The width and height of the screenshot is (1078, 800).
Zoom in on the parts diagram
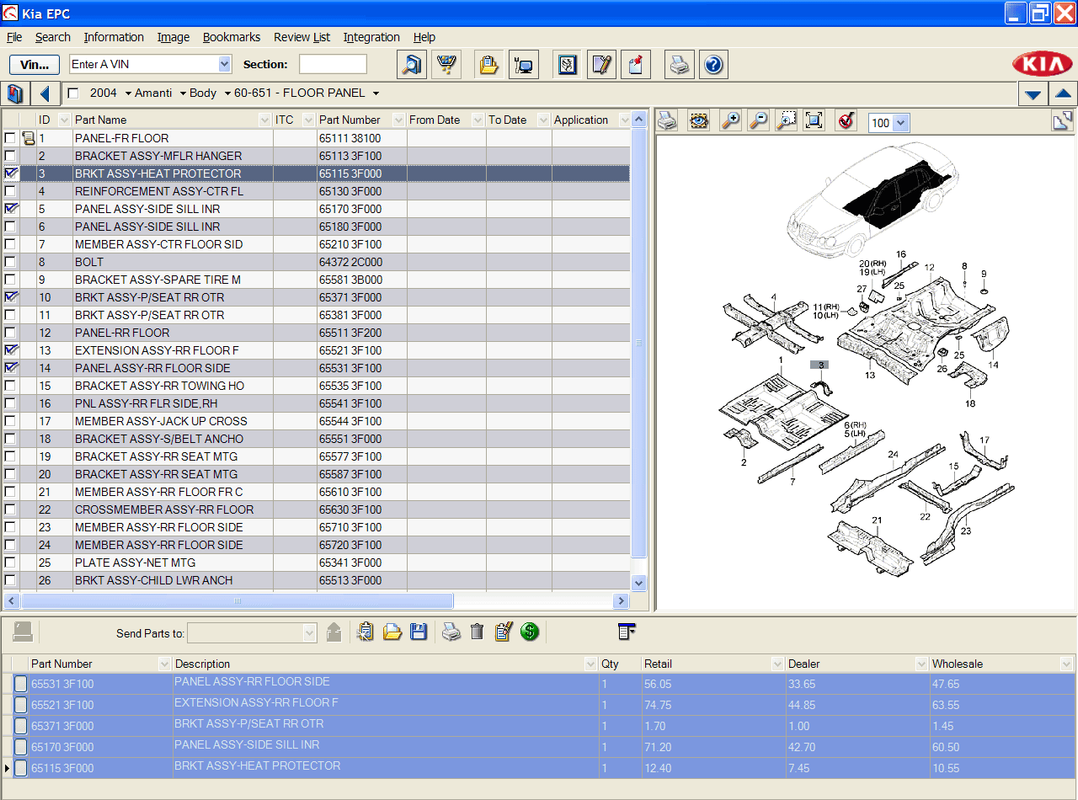(x=730, y=122)
